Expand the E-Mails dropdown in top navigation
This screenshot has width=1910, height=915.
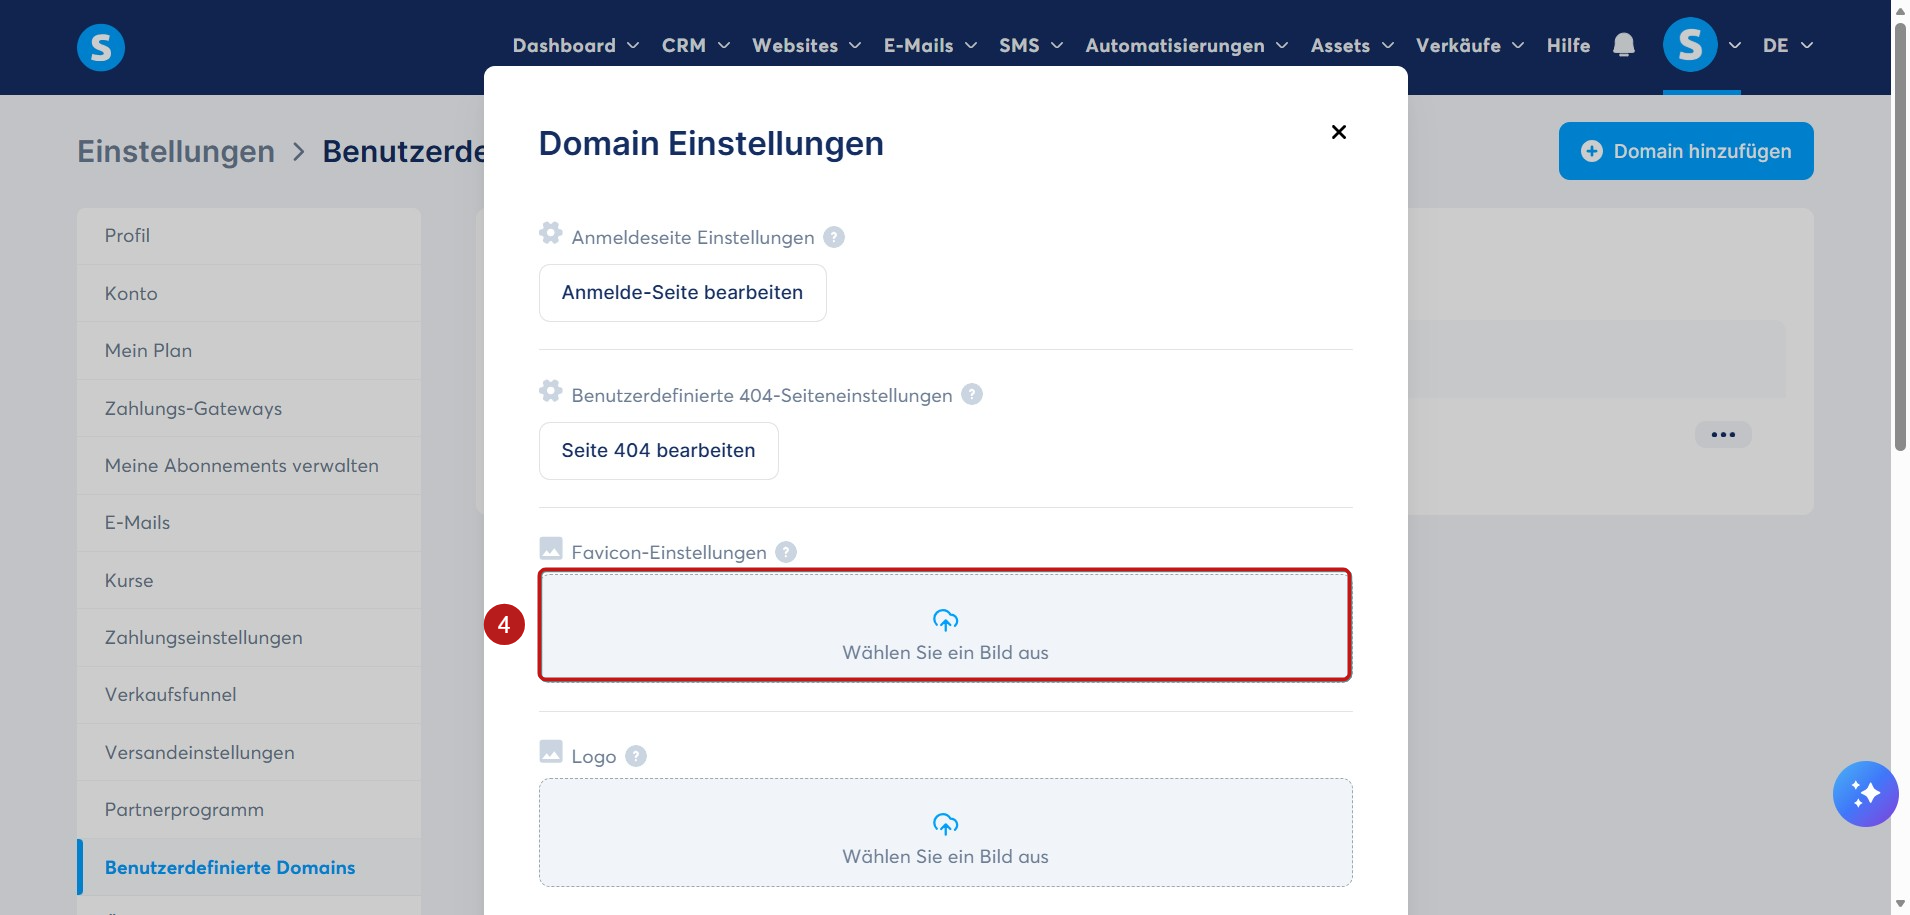931,45
